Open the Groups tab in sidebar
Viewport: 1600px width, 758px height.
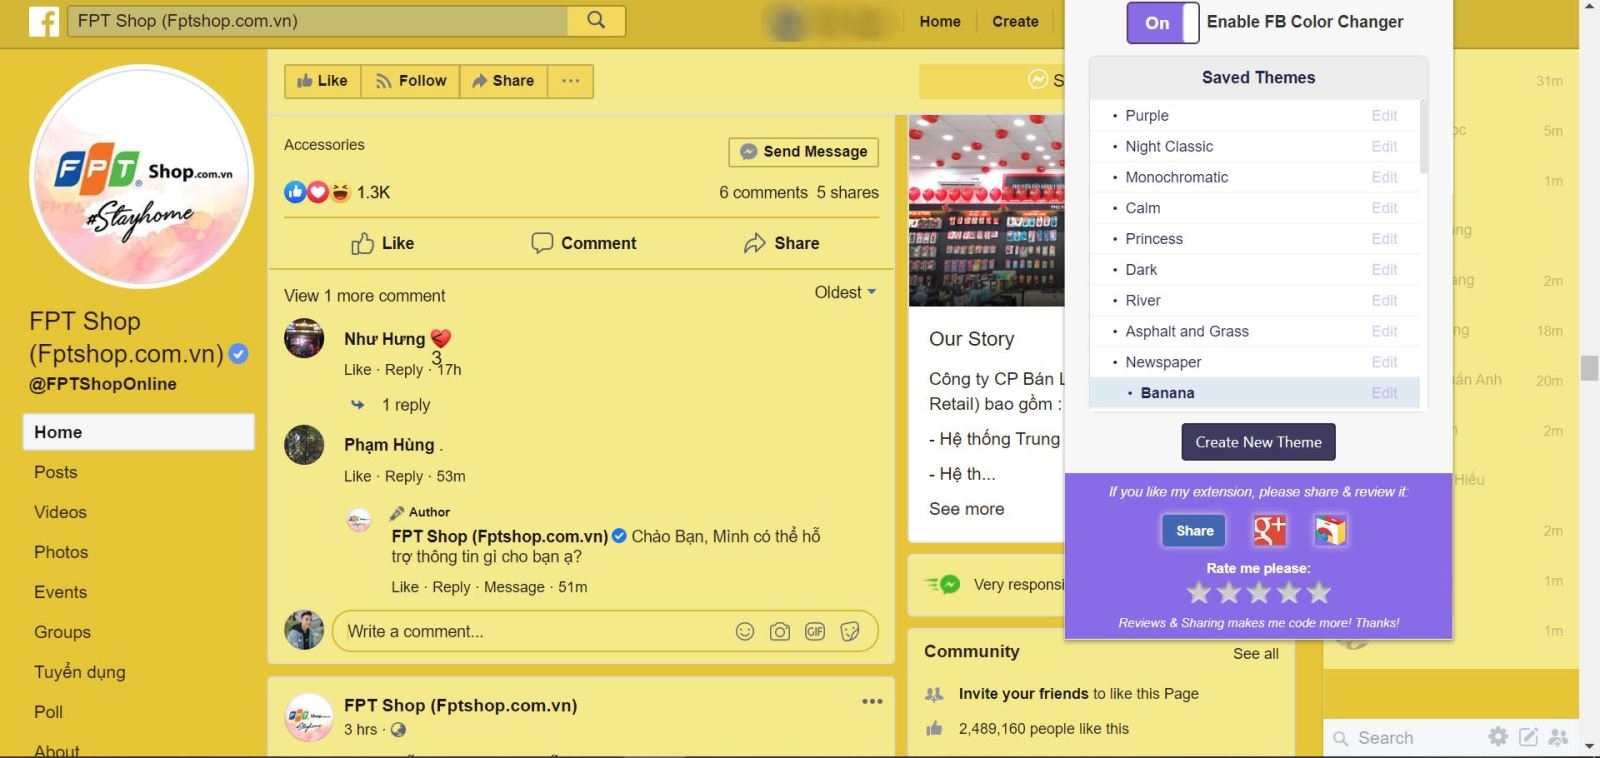point(62,632)
